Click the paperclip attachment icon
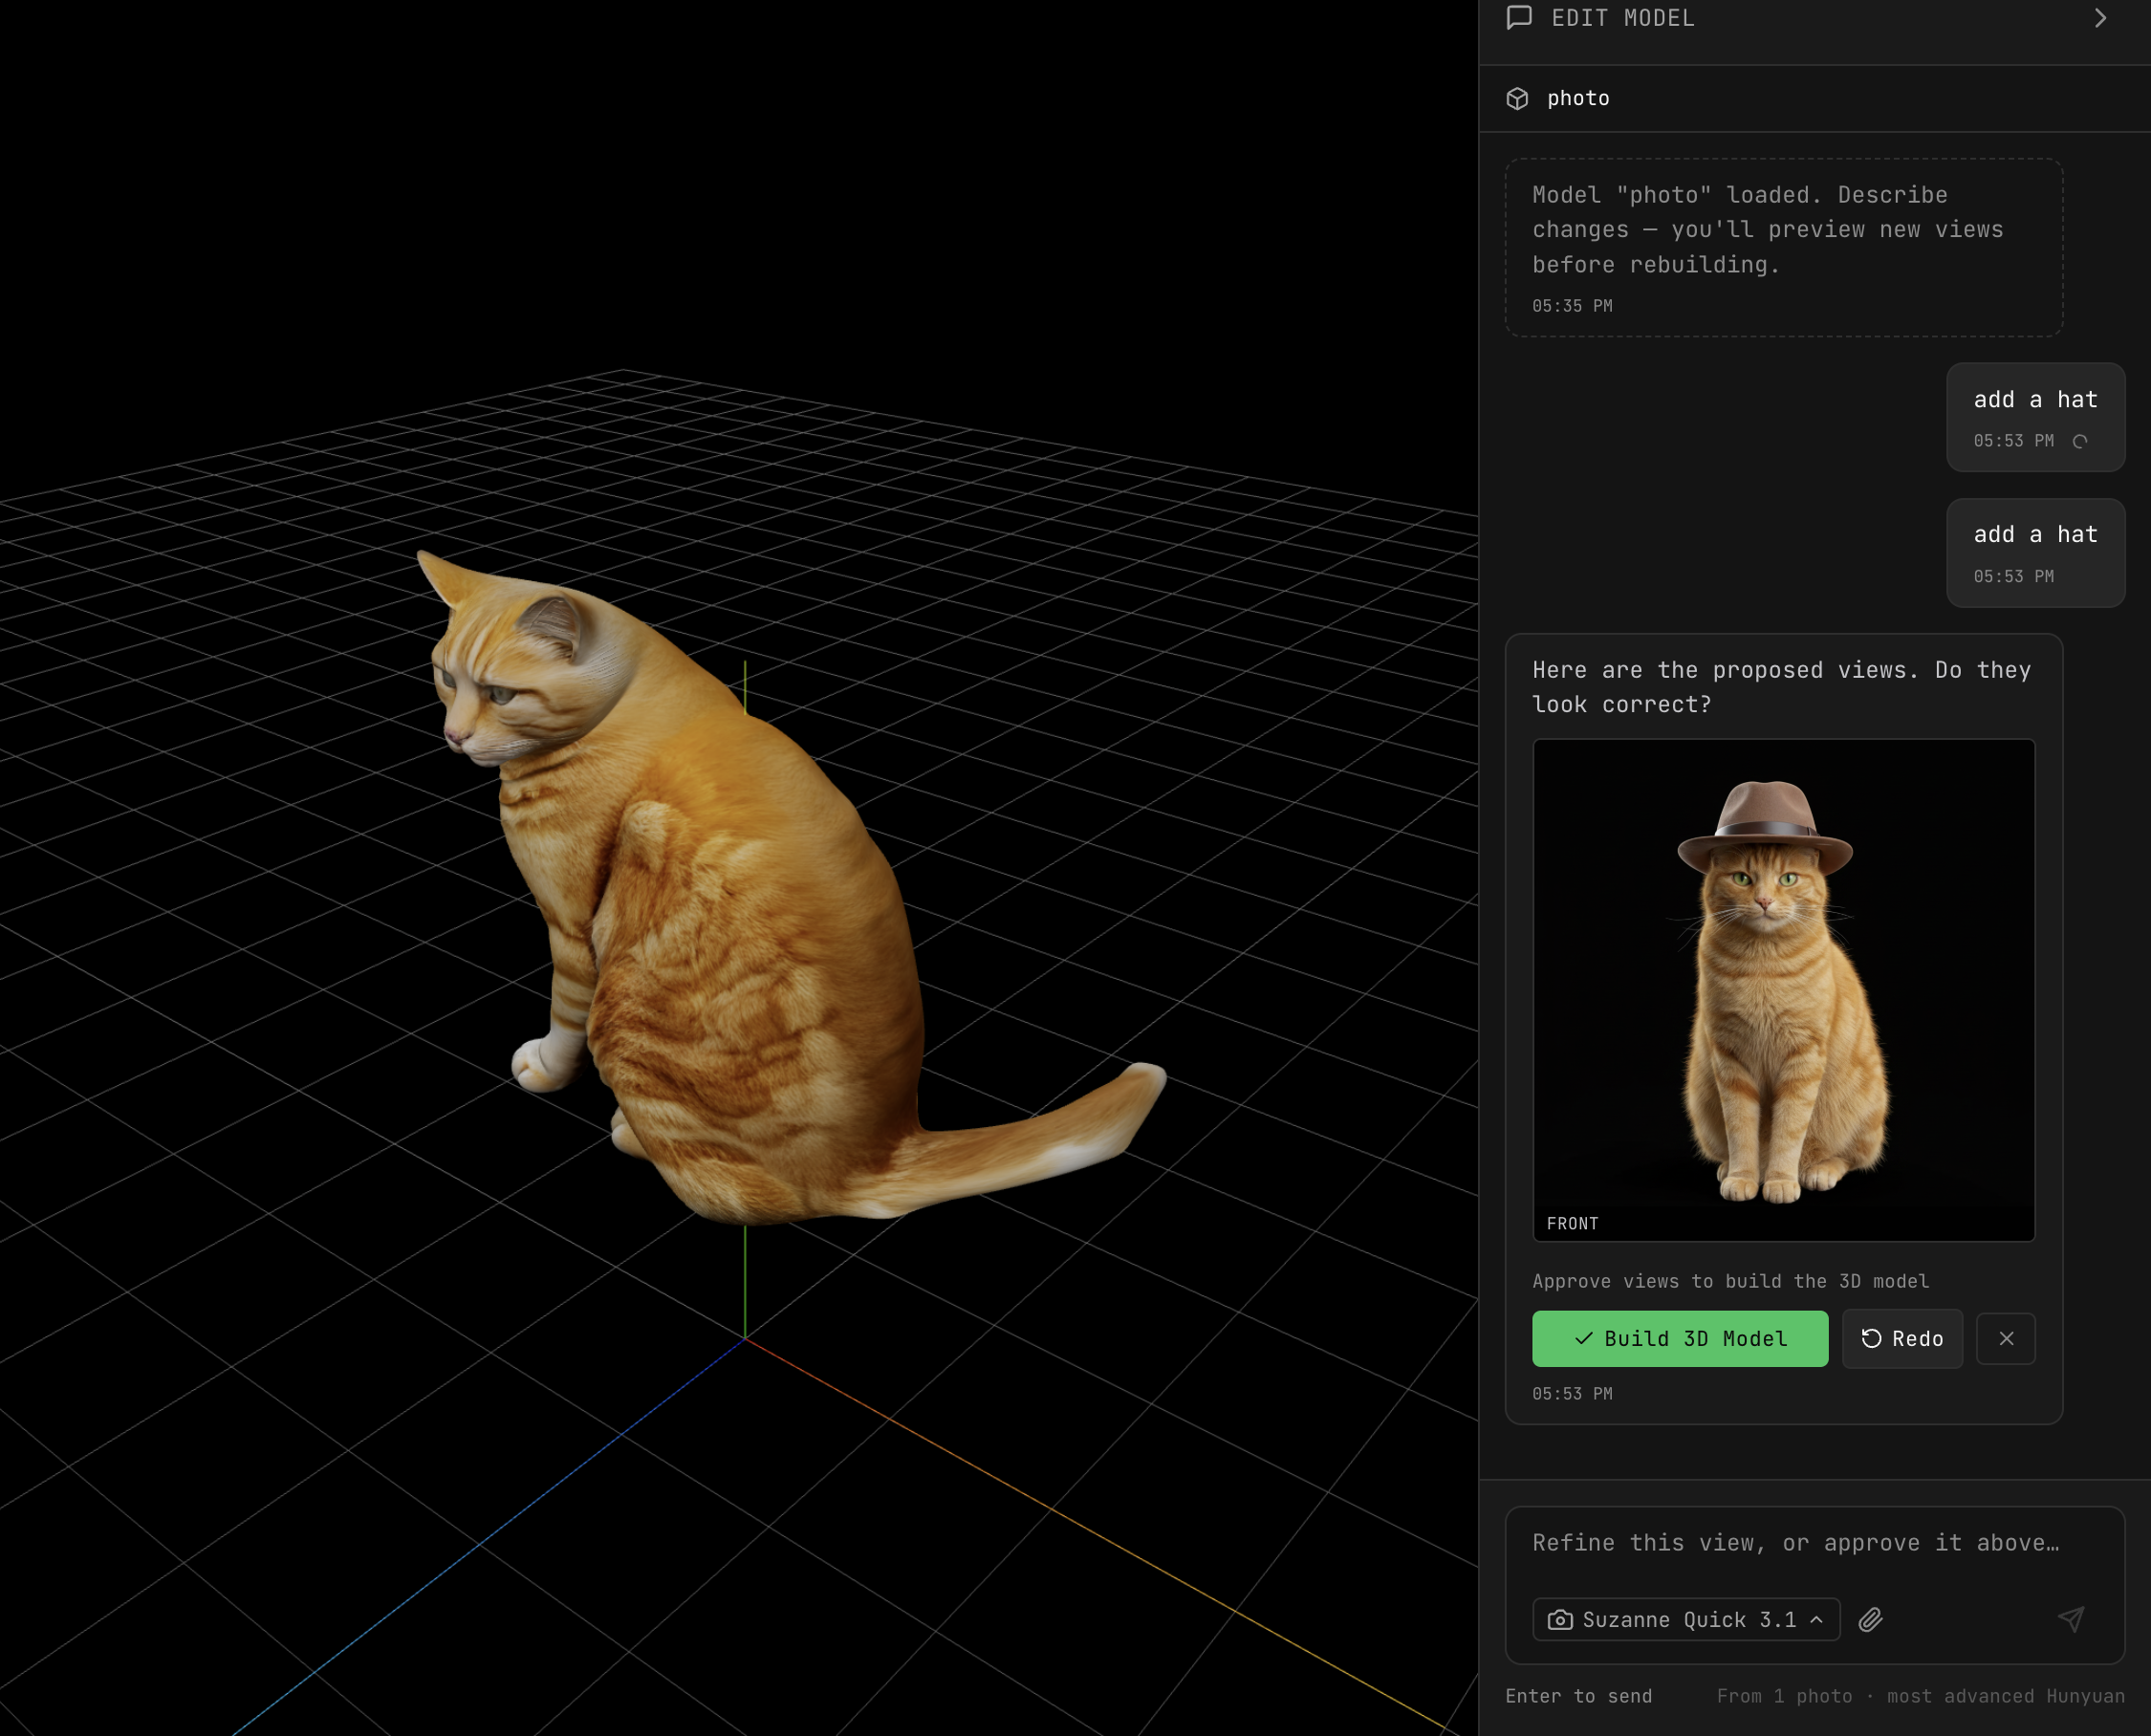This screenshot has width=2151, height=1736. pos(1872,1619)
